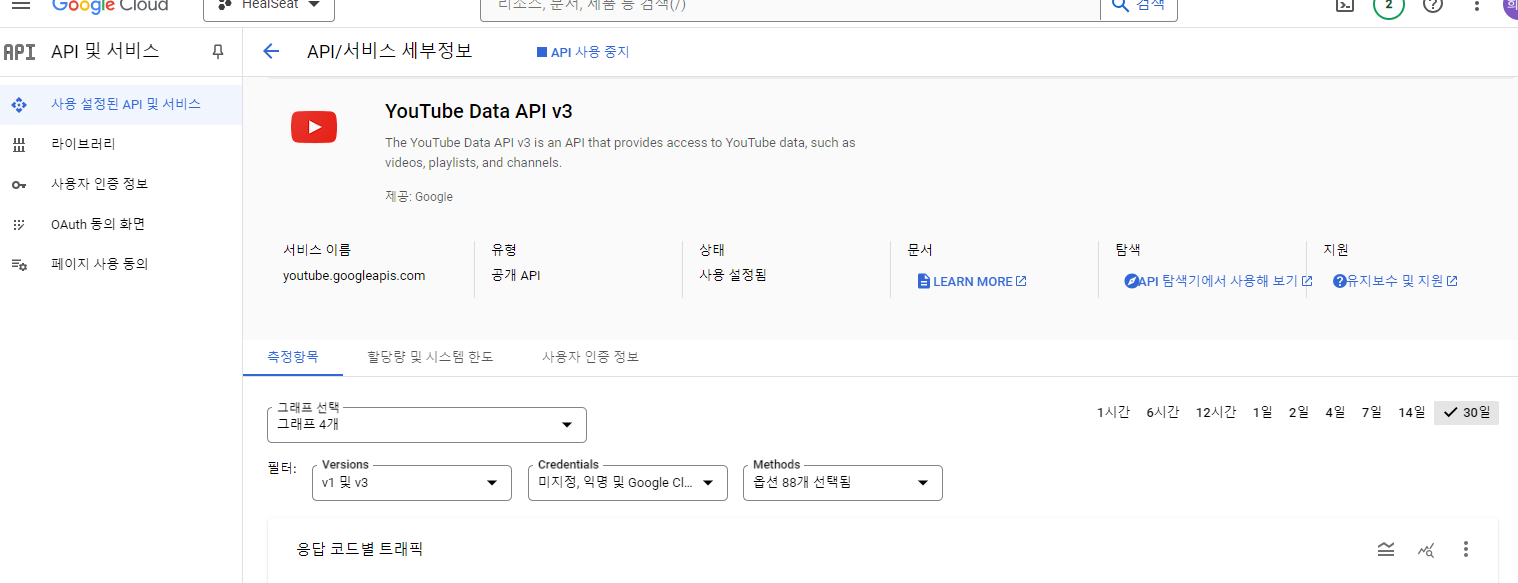Select the 2일 time range
This screenshot has height=583, width=1518.
click(1298, 412)
